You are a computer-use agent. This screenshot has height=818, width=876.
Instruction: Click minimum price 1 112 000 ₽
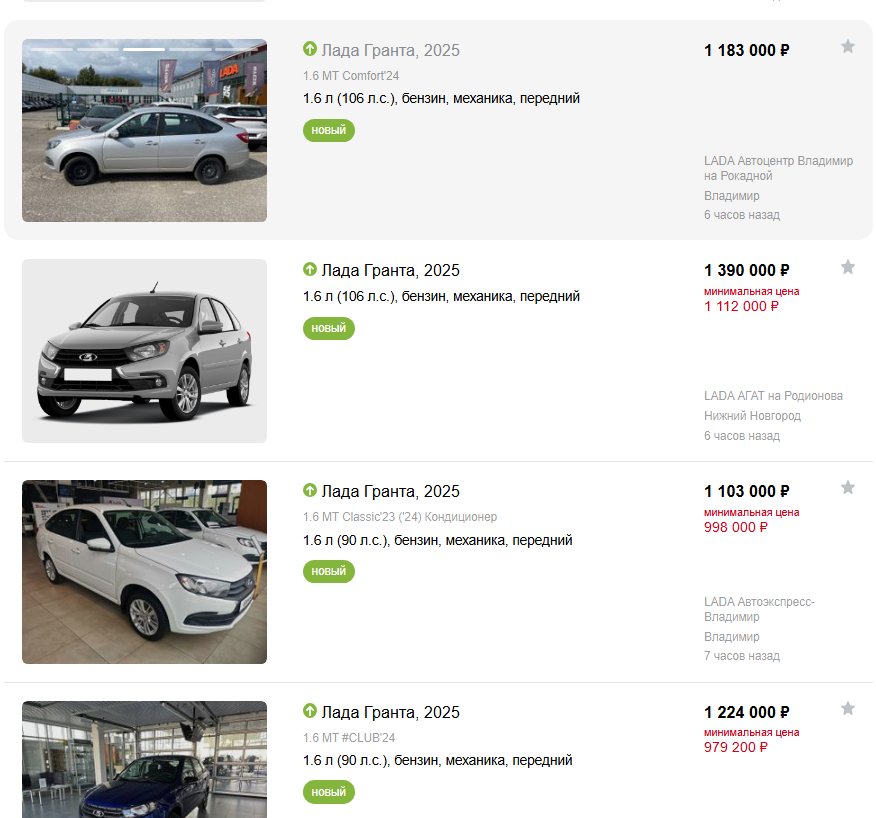click(x=741, y=306)
